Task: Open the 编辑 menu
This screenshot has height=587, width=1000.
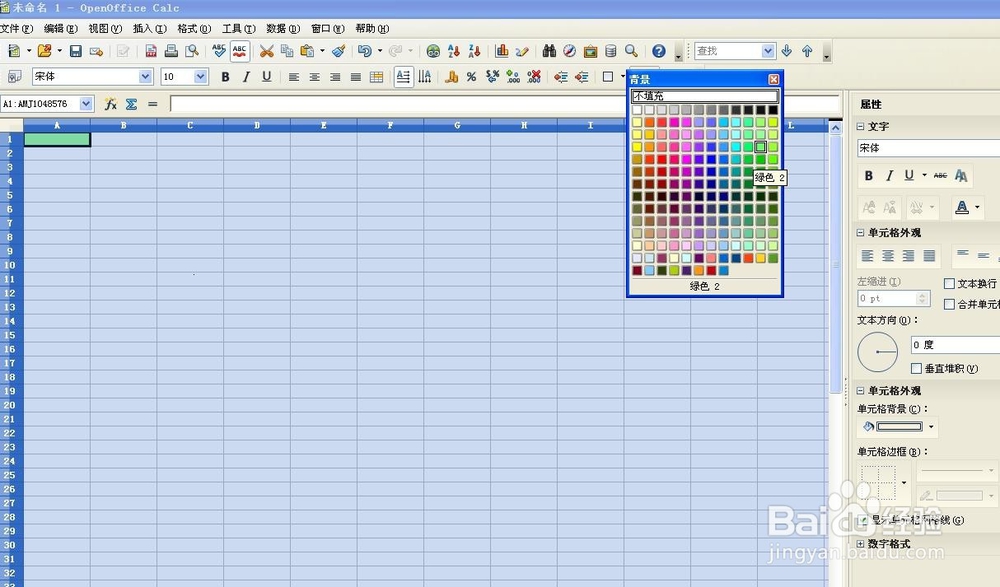Action: click(61, 29)
